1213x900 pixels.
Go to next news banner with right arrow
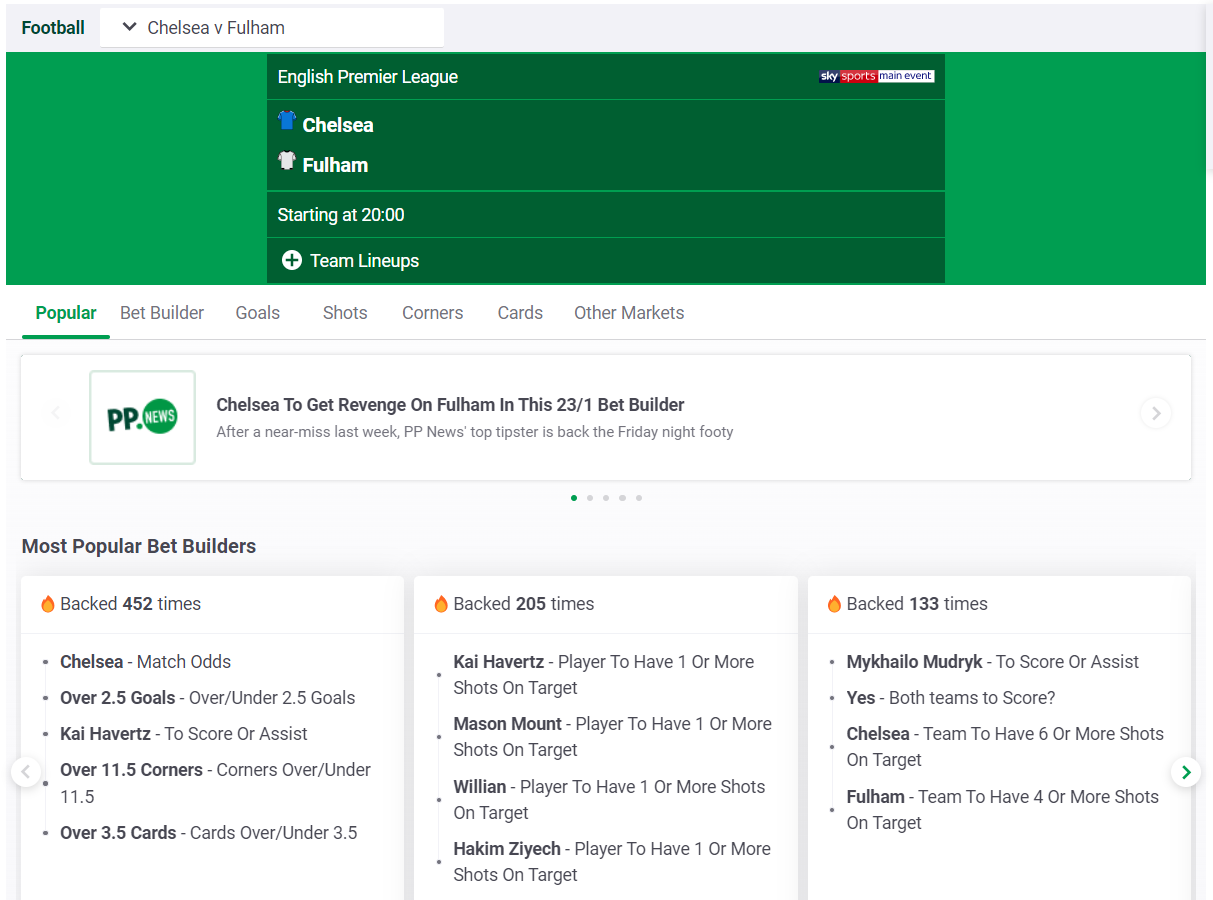(1156, 413)
